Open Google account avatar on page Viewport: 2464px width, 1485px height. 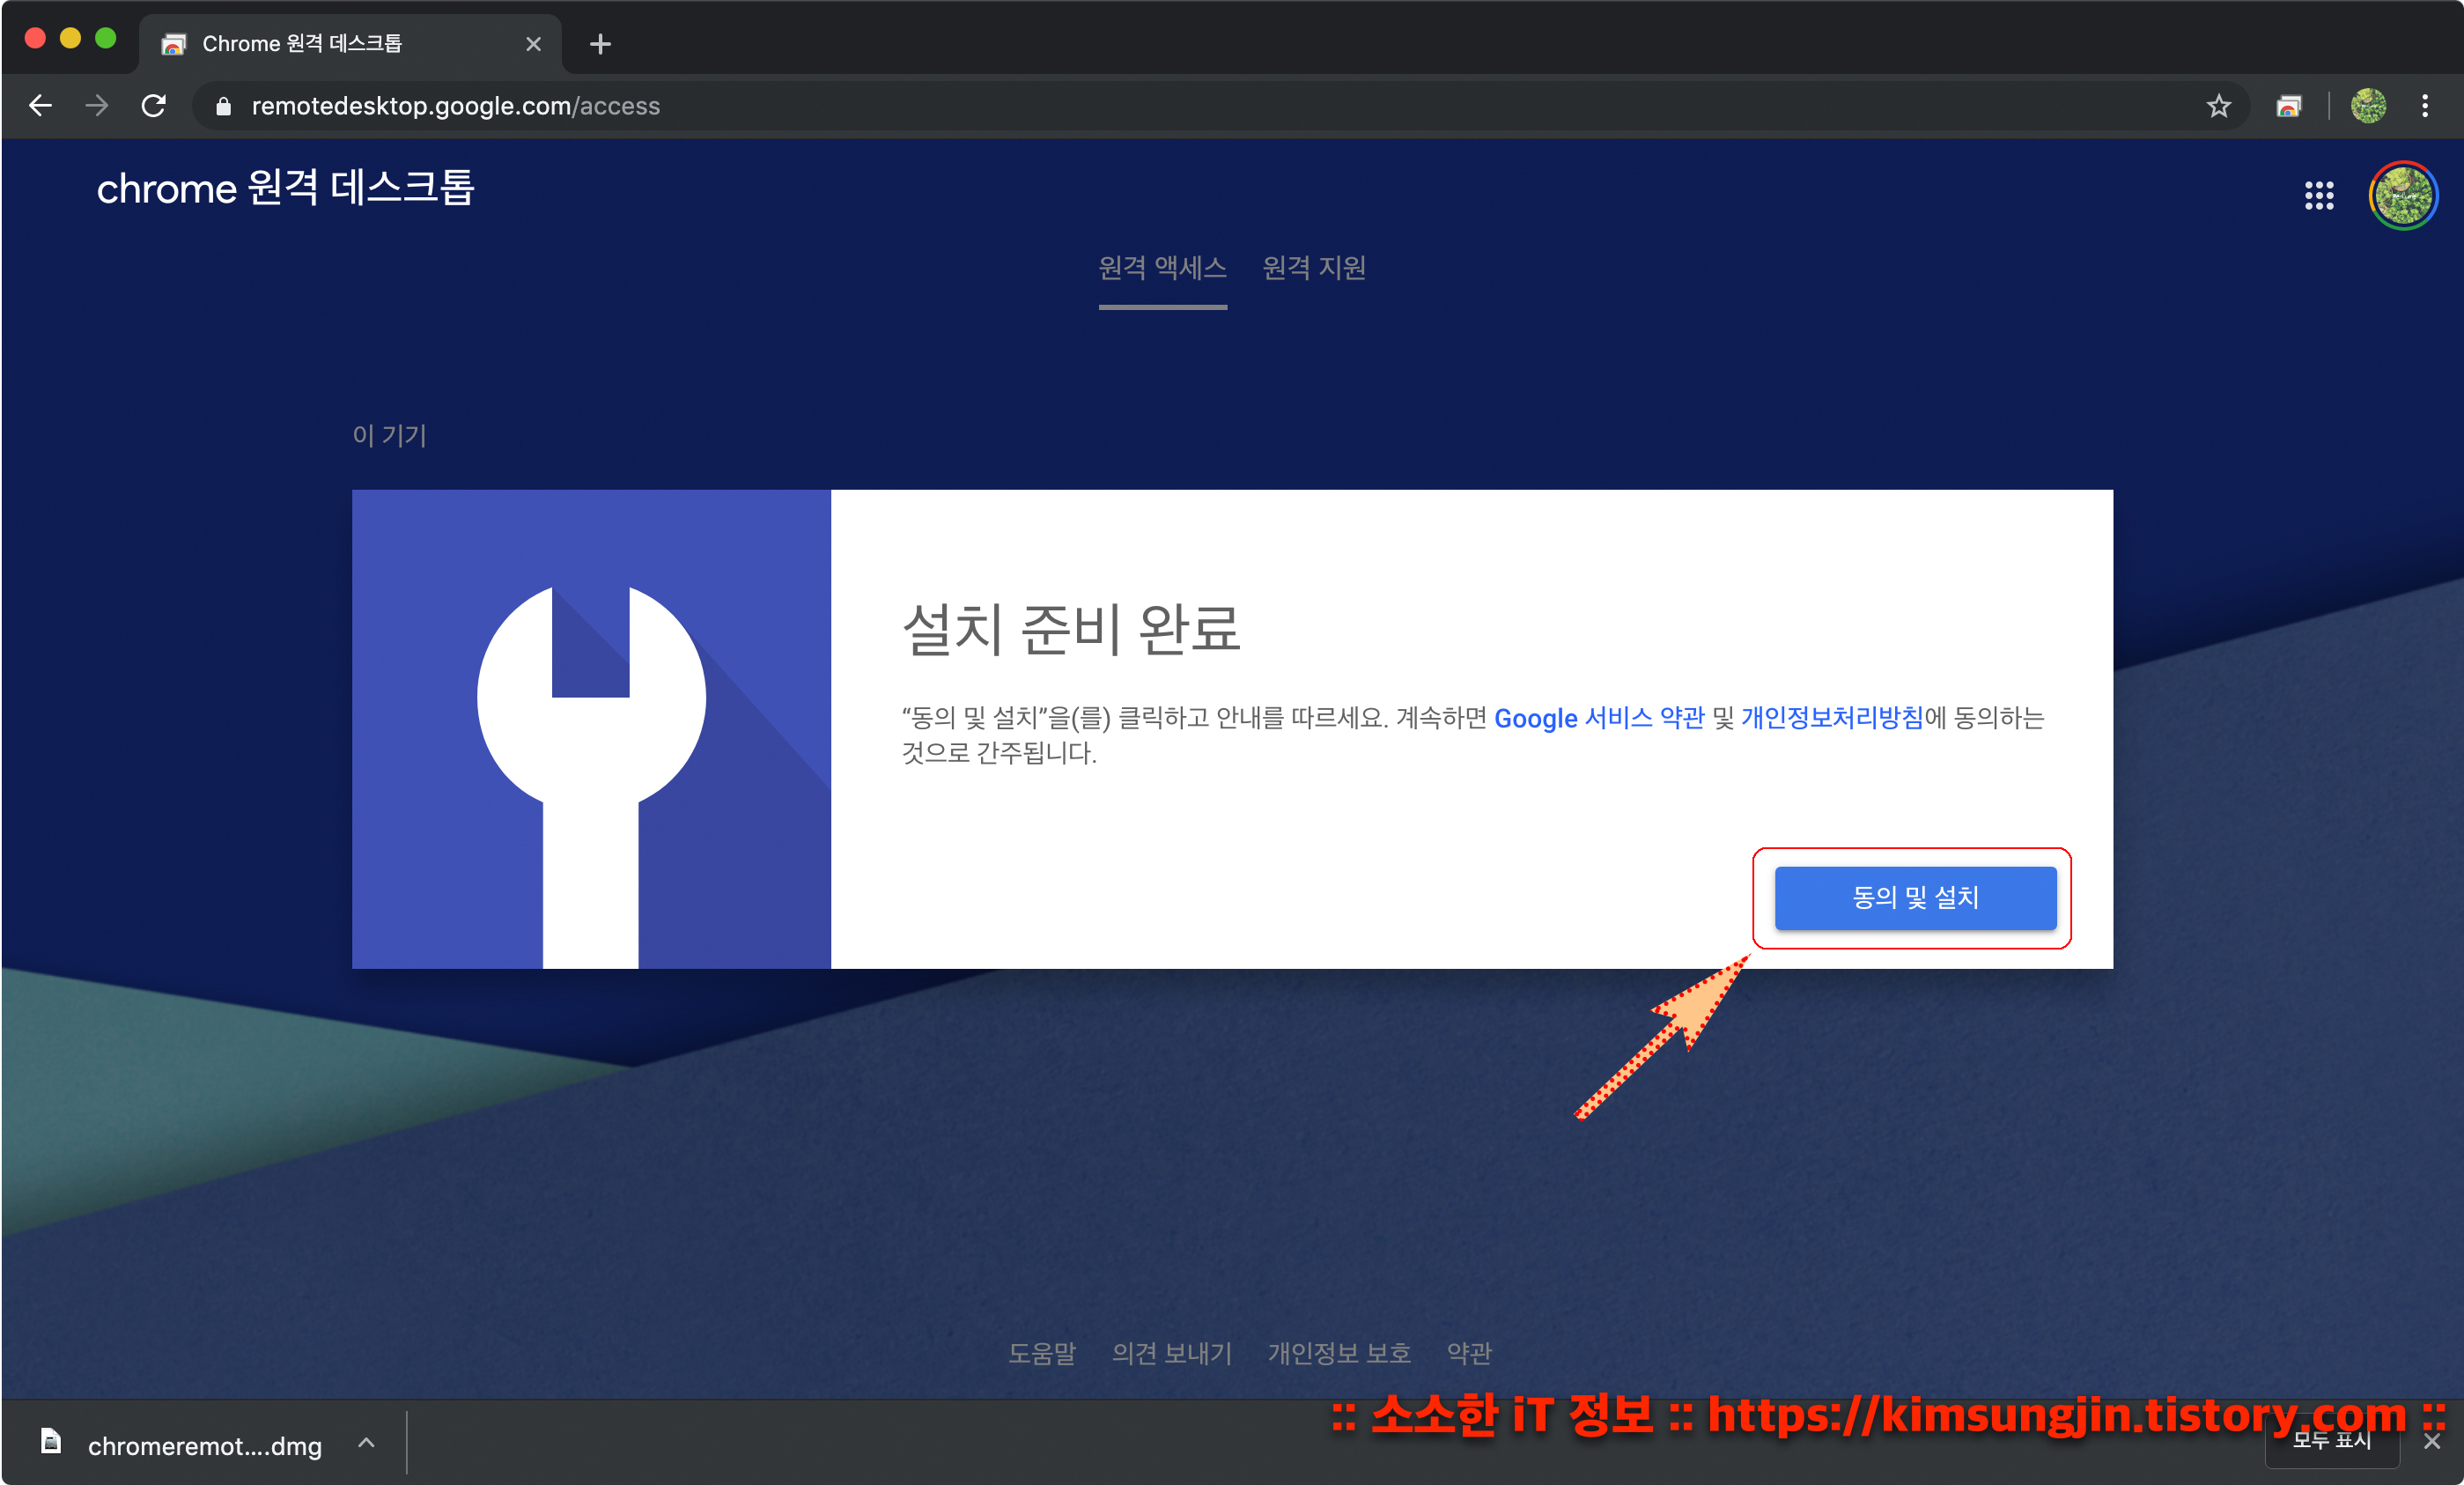click(x=2402, y=195)
